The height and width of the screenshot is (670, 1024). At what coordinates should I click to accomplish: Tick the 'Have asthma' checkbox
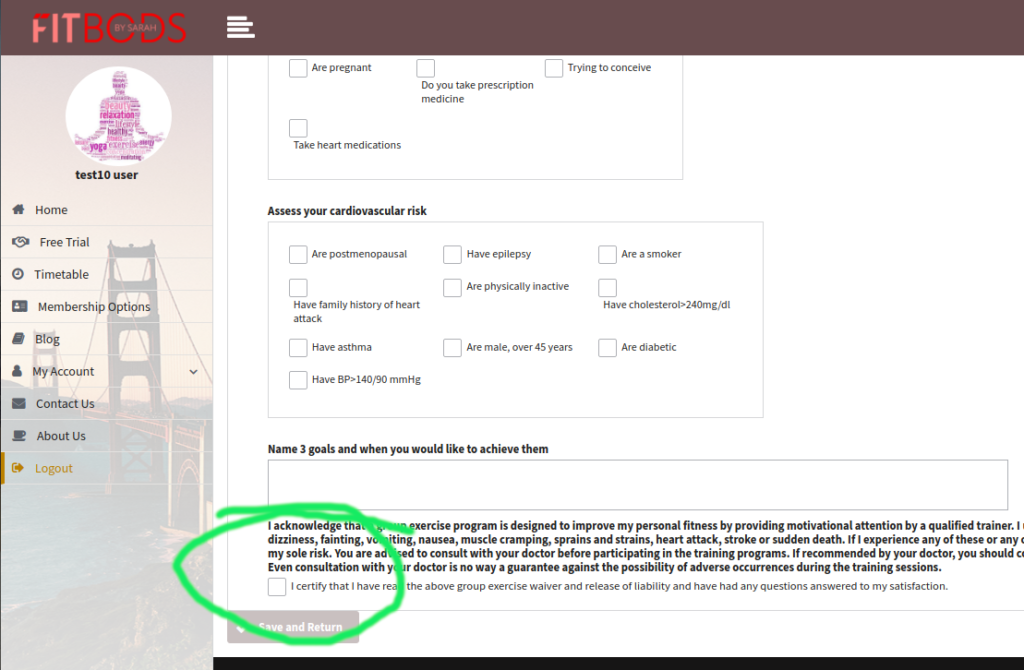point(298,348)
